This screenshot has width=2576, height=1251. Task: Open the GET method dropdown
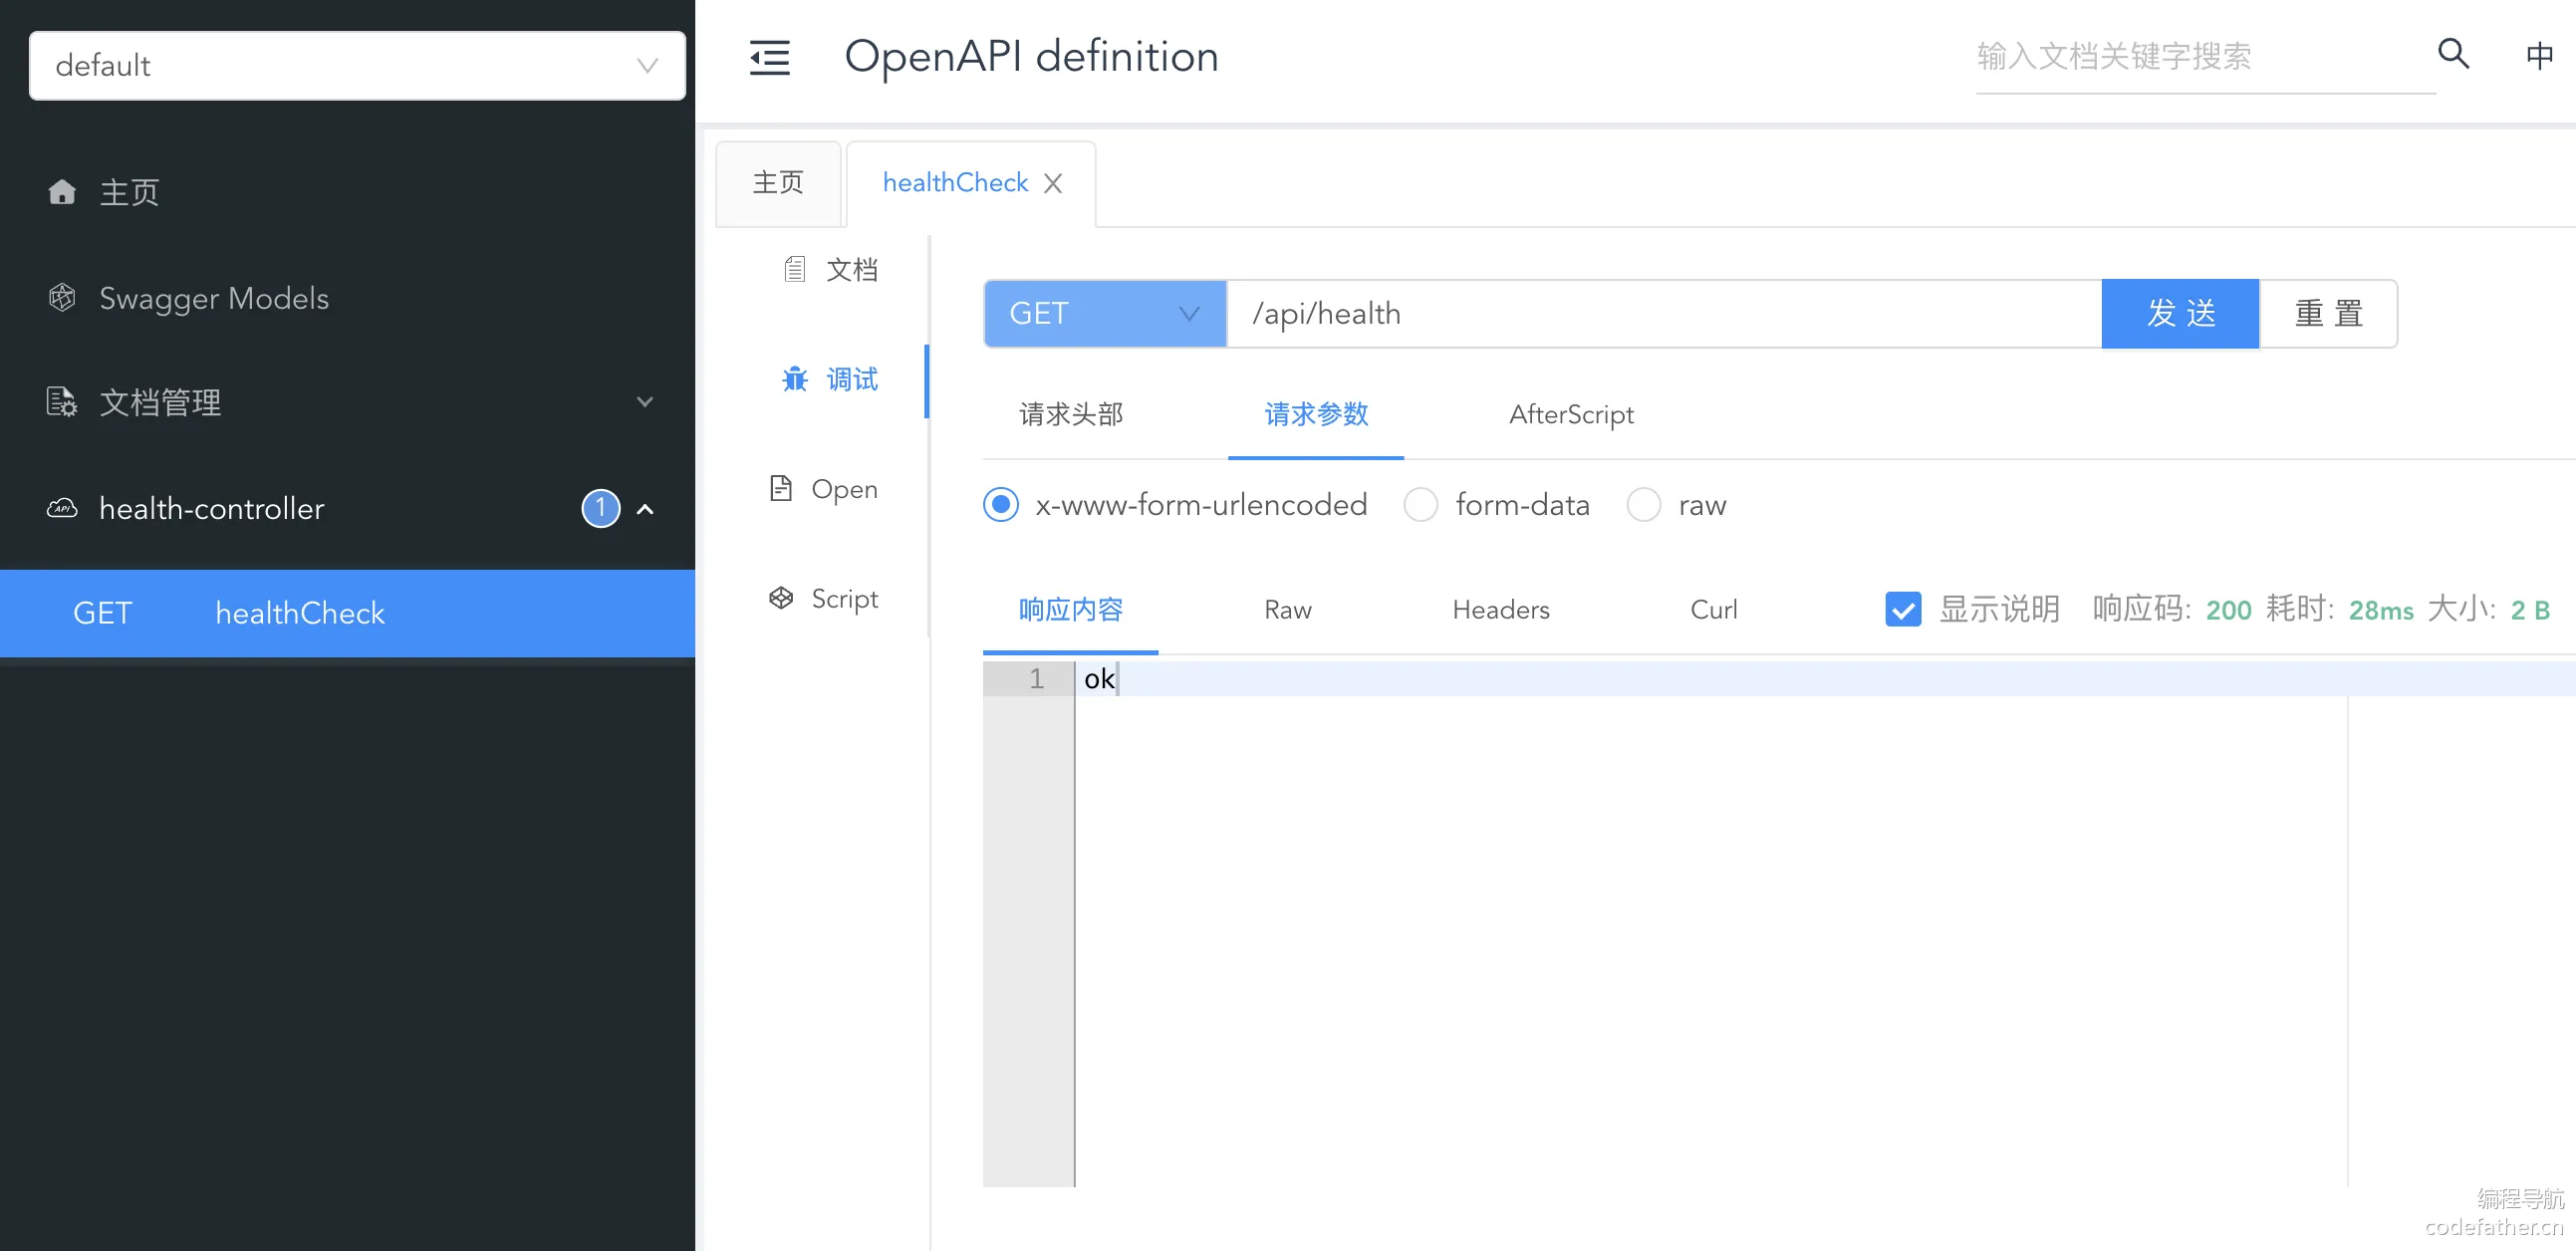coord(1105,314)
